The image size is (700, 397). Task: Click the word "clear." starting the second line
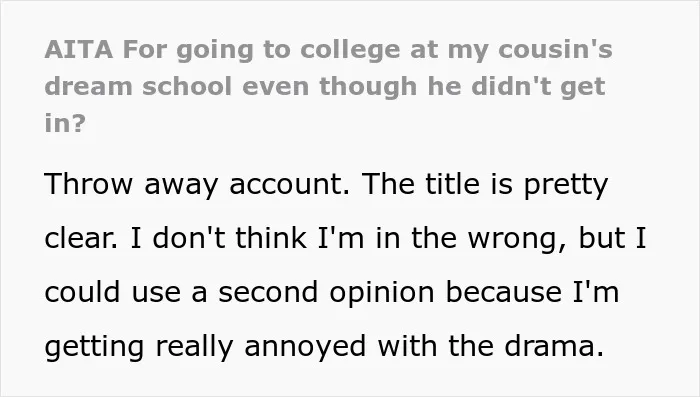pos(82,238)
